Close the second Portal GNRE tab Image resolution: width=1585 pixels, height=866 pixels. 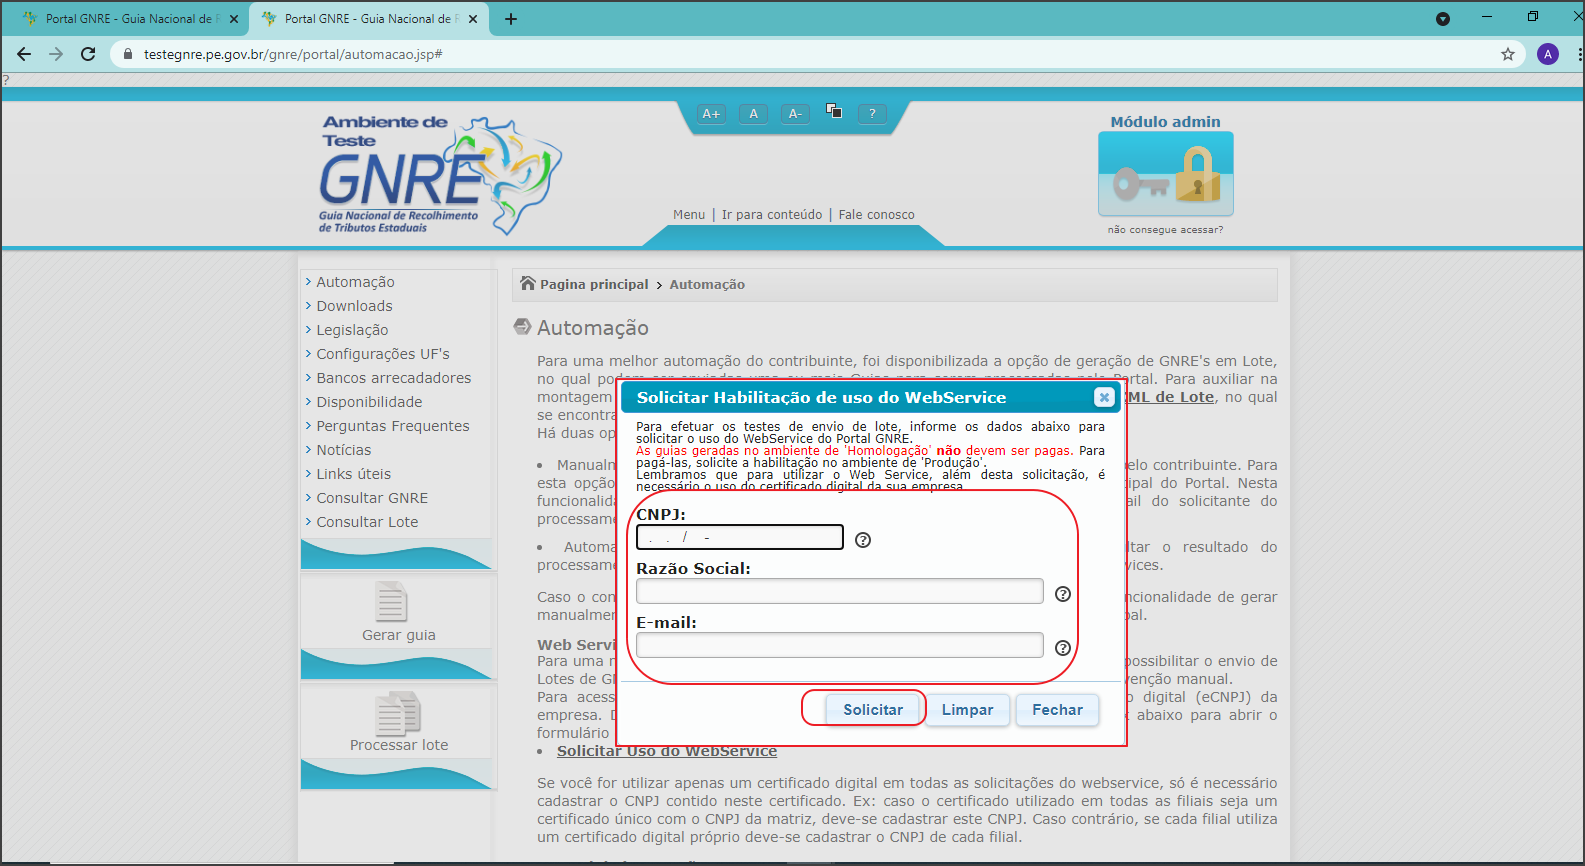(473, 19)
